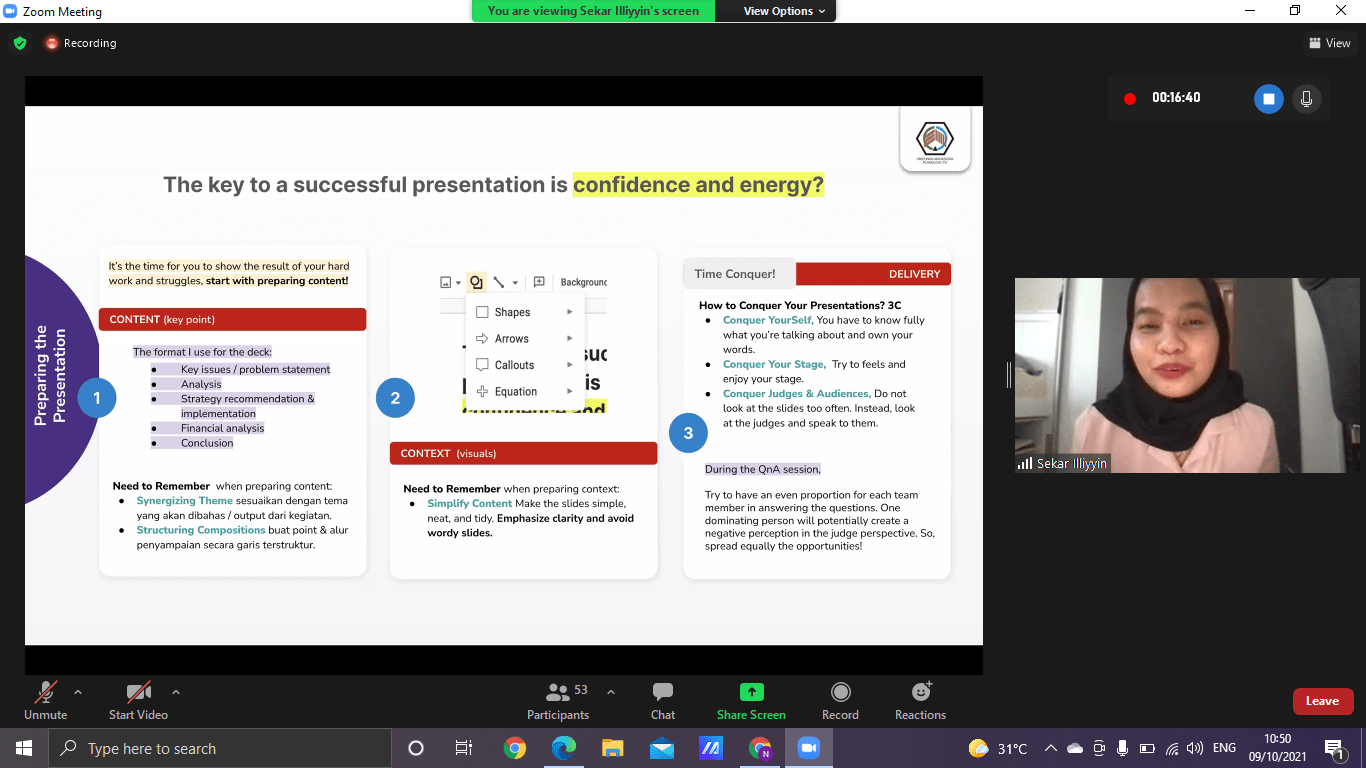Expand audio options arrow next to Unmute

click(x=78, y=692)
